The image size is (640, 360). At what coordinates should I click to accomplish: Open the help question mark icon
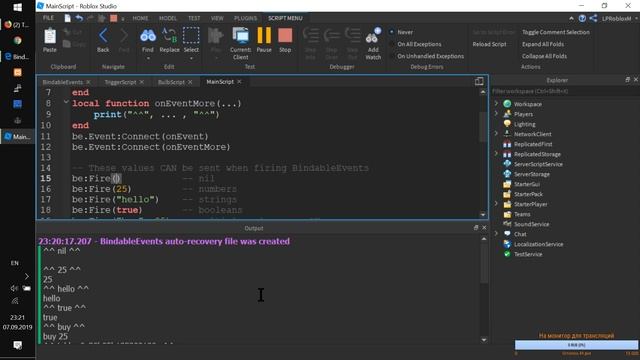[582, 18]
